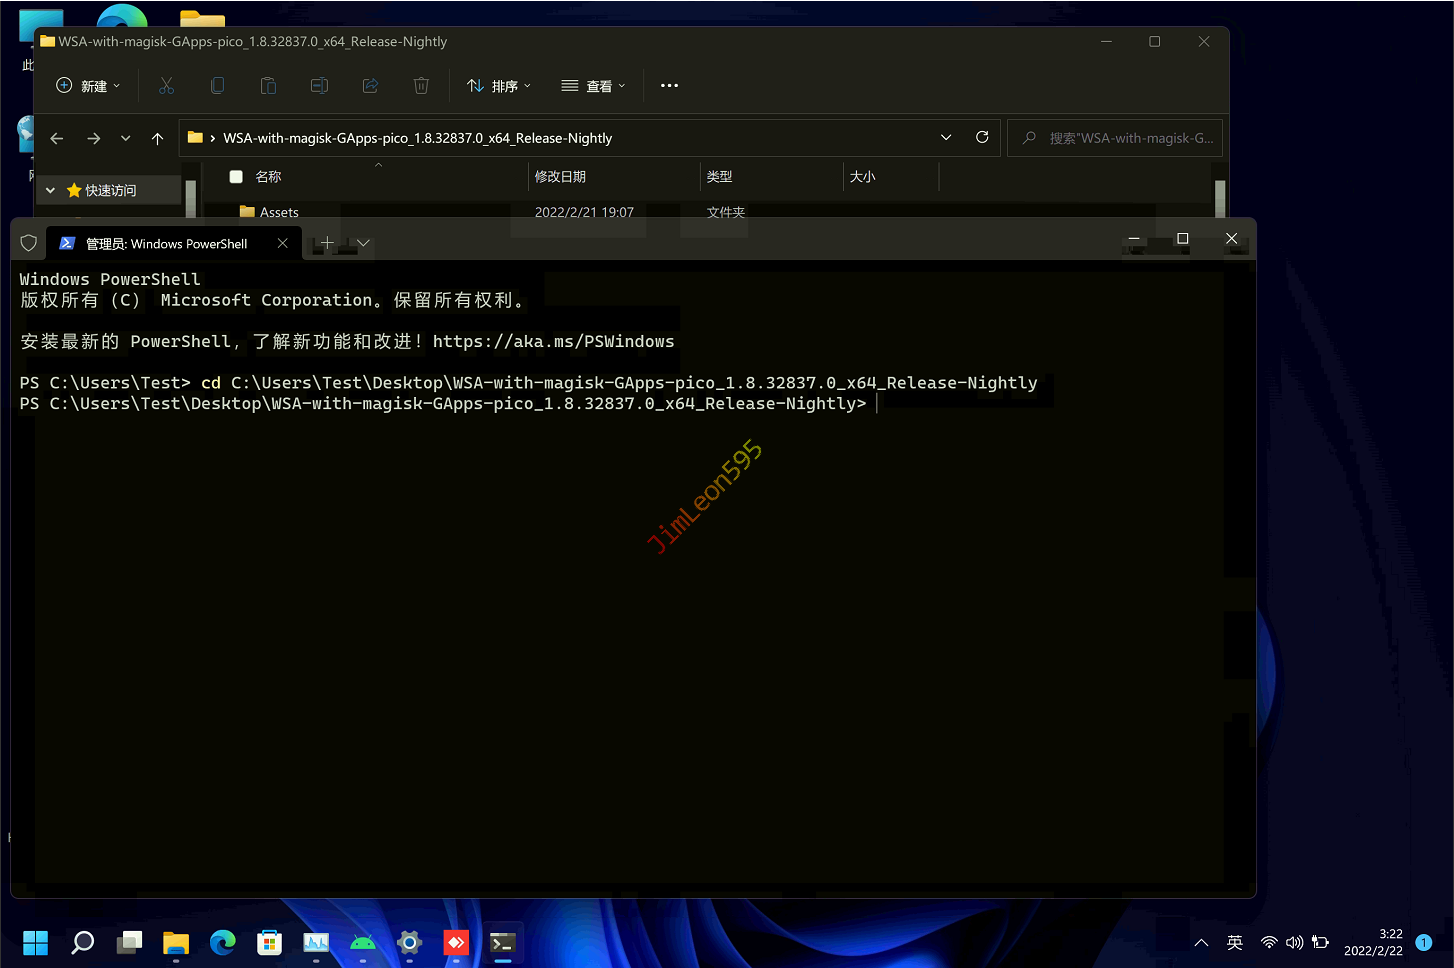Image resolution: width=1454 pixels, height=968 pixels.
Task: Open the 排序 (Sort) dropdown
Action: point(499,86)
